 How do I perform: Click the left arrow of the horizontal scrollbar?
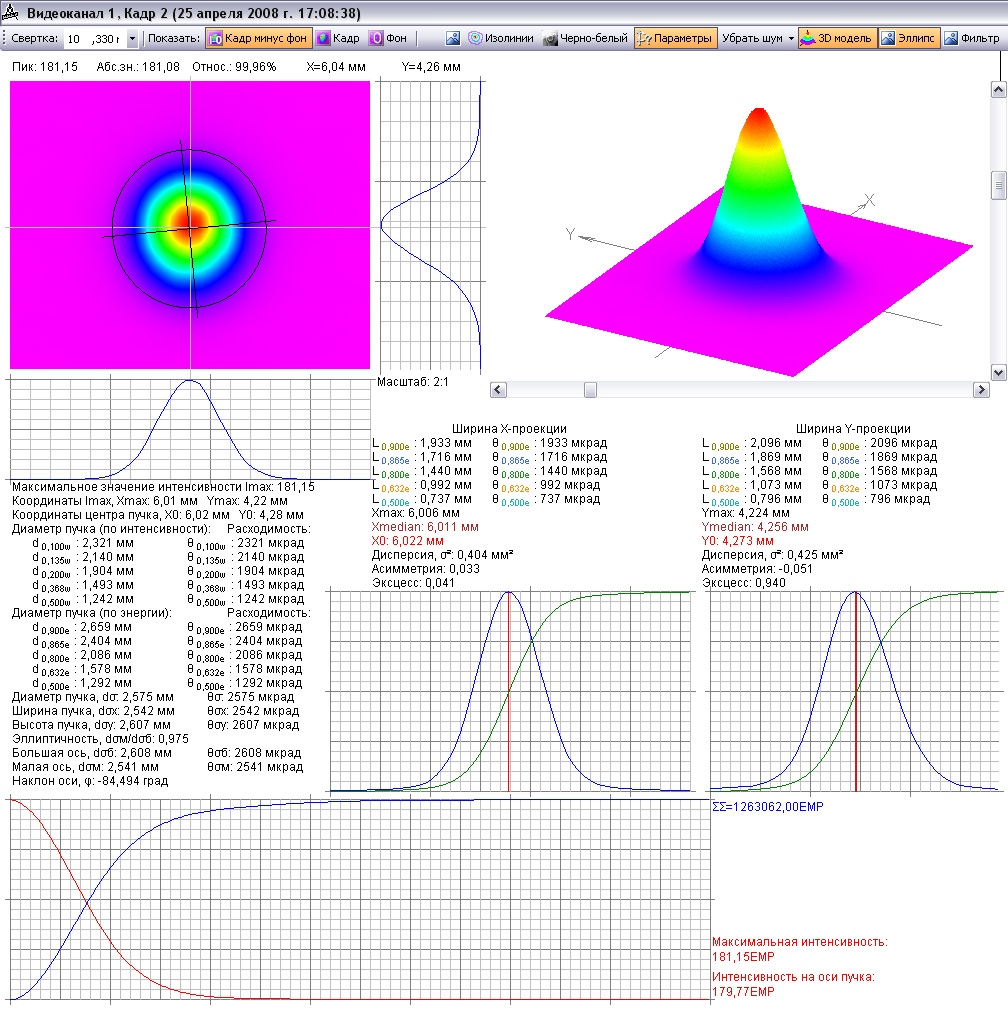tap(498, 390)
